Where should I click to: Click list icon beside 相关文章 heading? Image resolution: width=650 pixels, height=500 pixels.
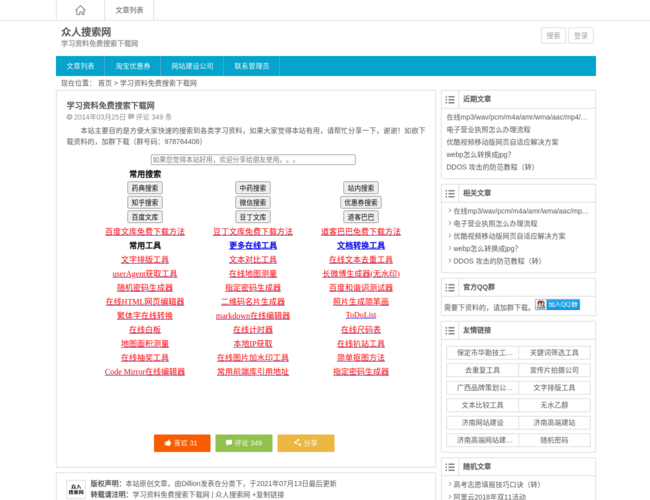(450, 194)
